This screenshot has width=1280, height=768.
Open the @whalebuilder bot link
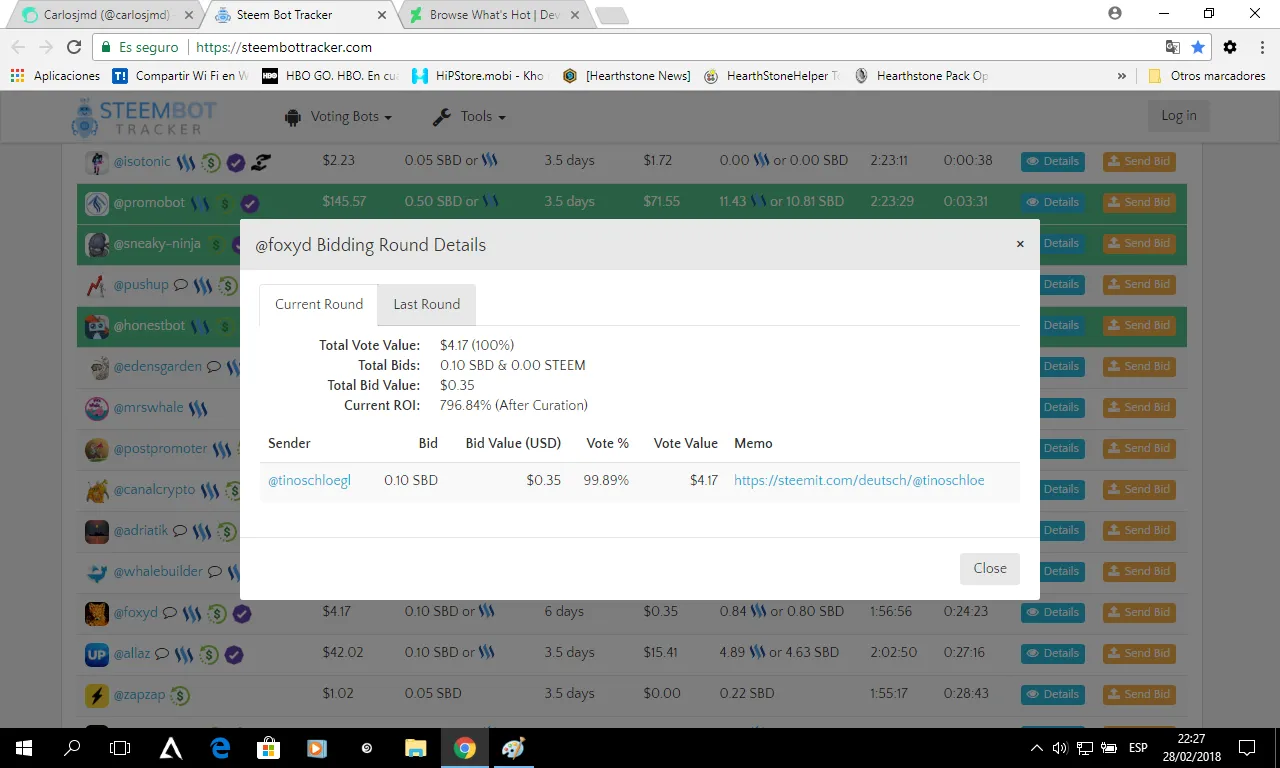158,571
